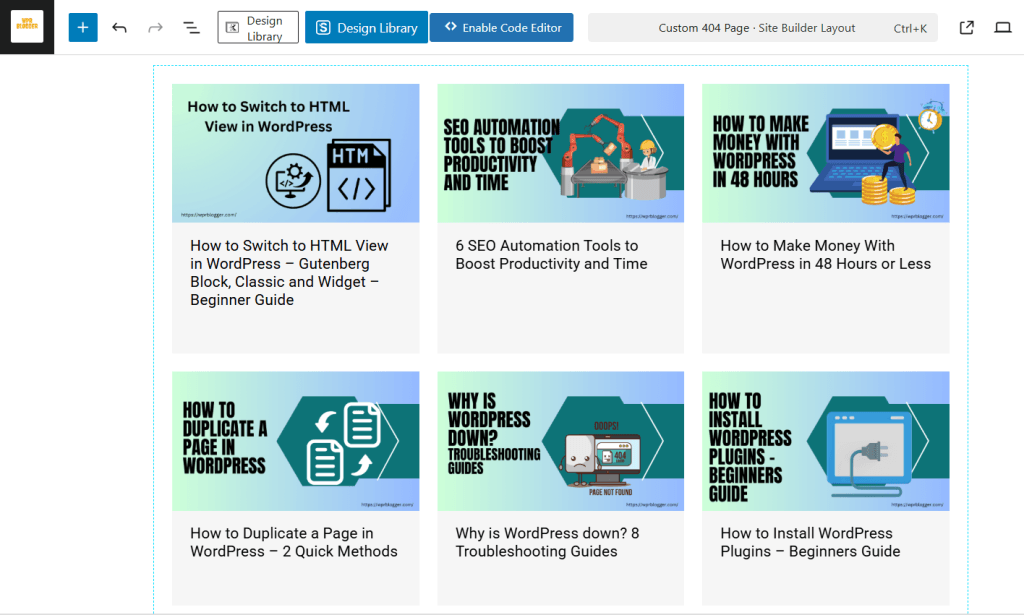Enable Code Editor
Screen dimensions: 1024x615
pos(502,27)
